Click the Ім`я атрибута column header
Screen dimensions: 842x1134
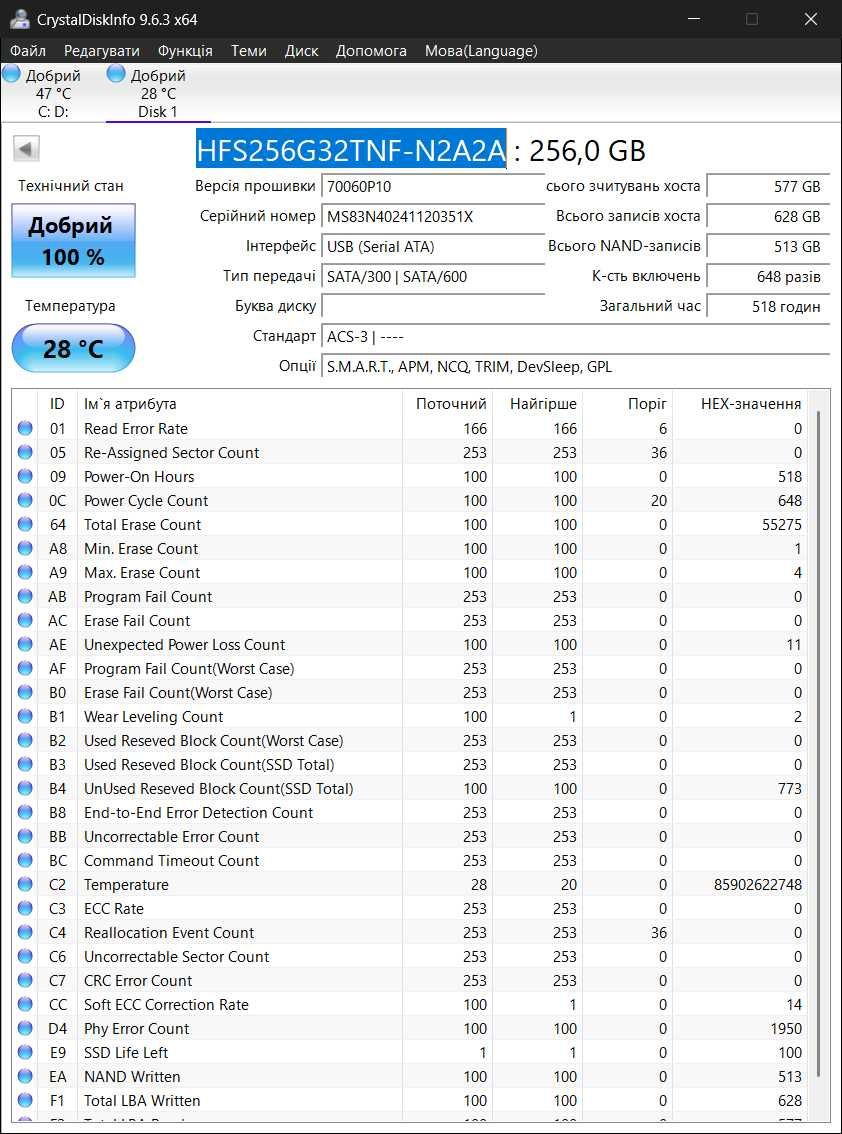pos(239,404)
